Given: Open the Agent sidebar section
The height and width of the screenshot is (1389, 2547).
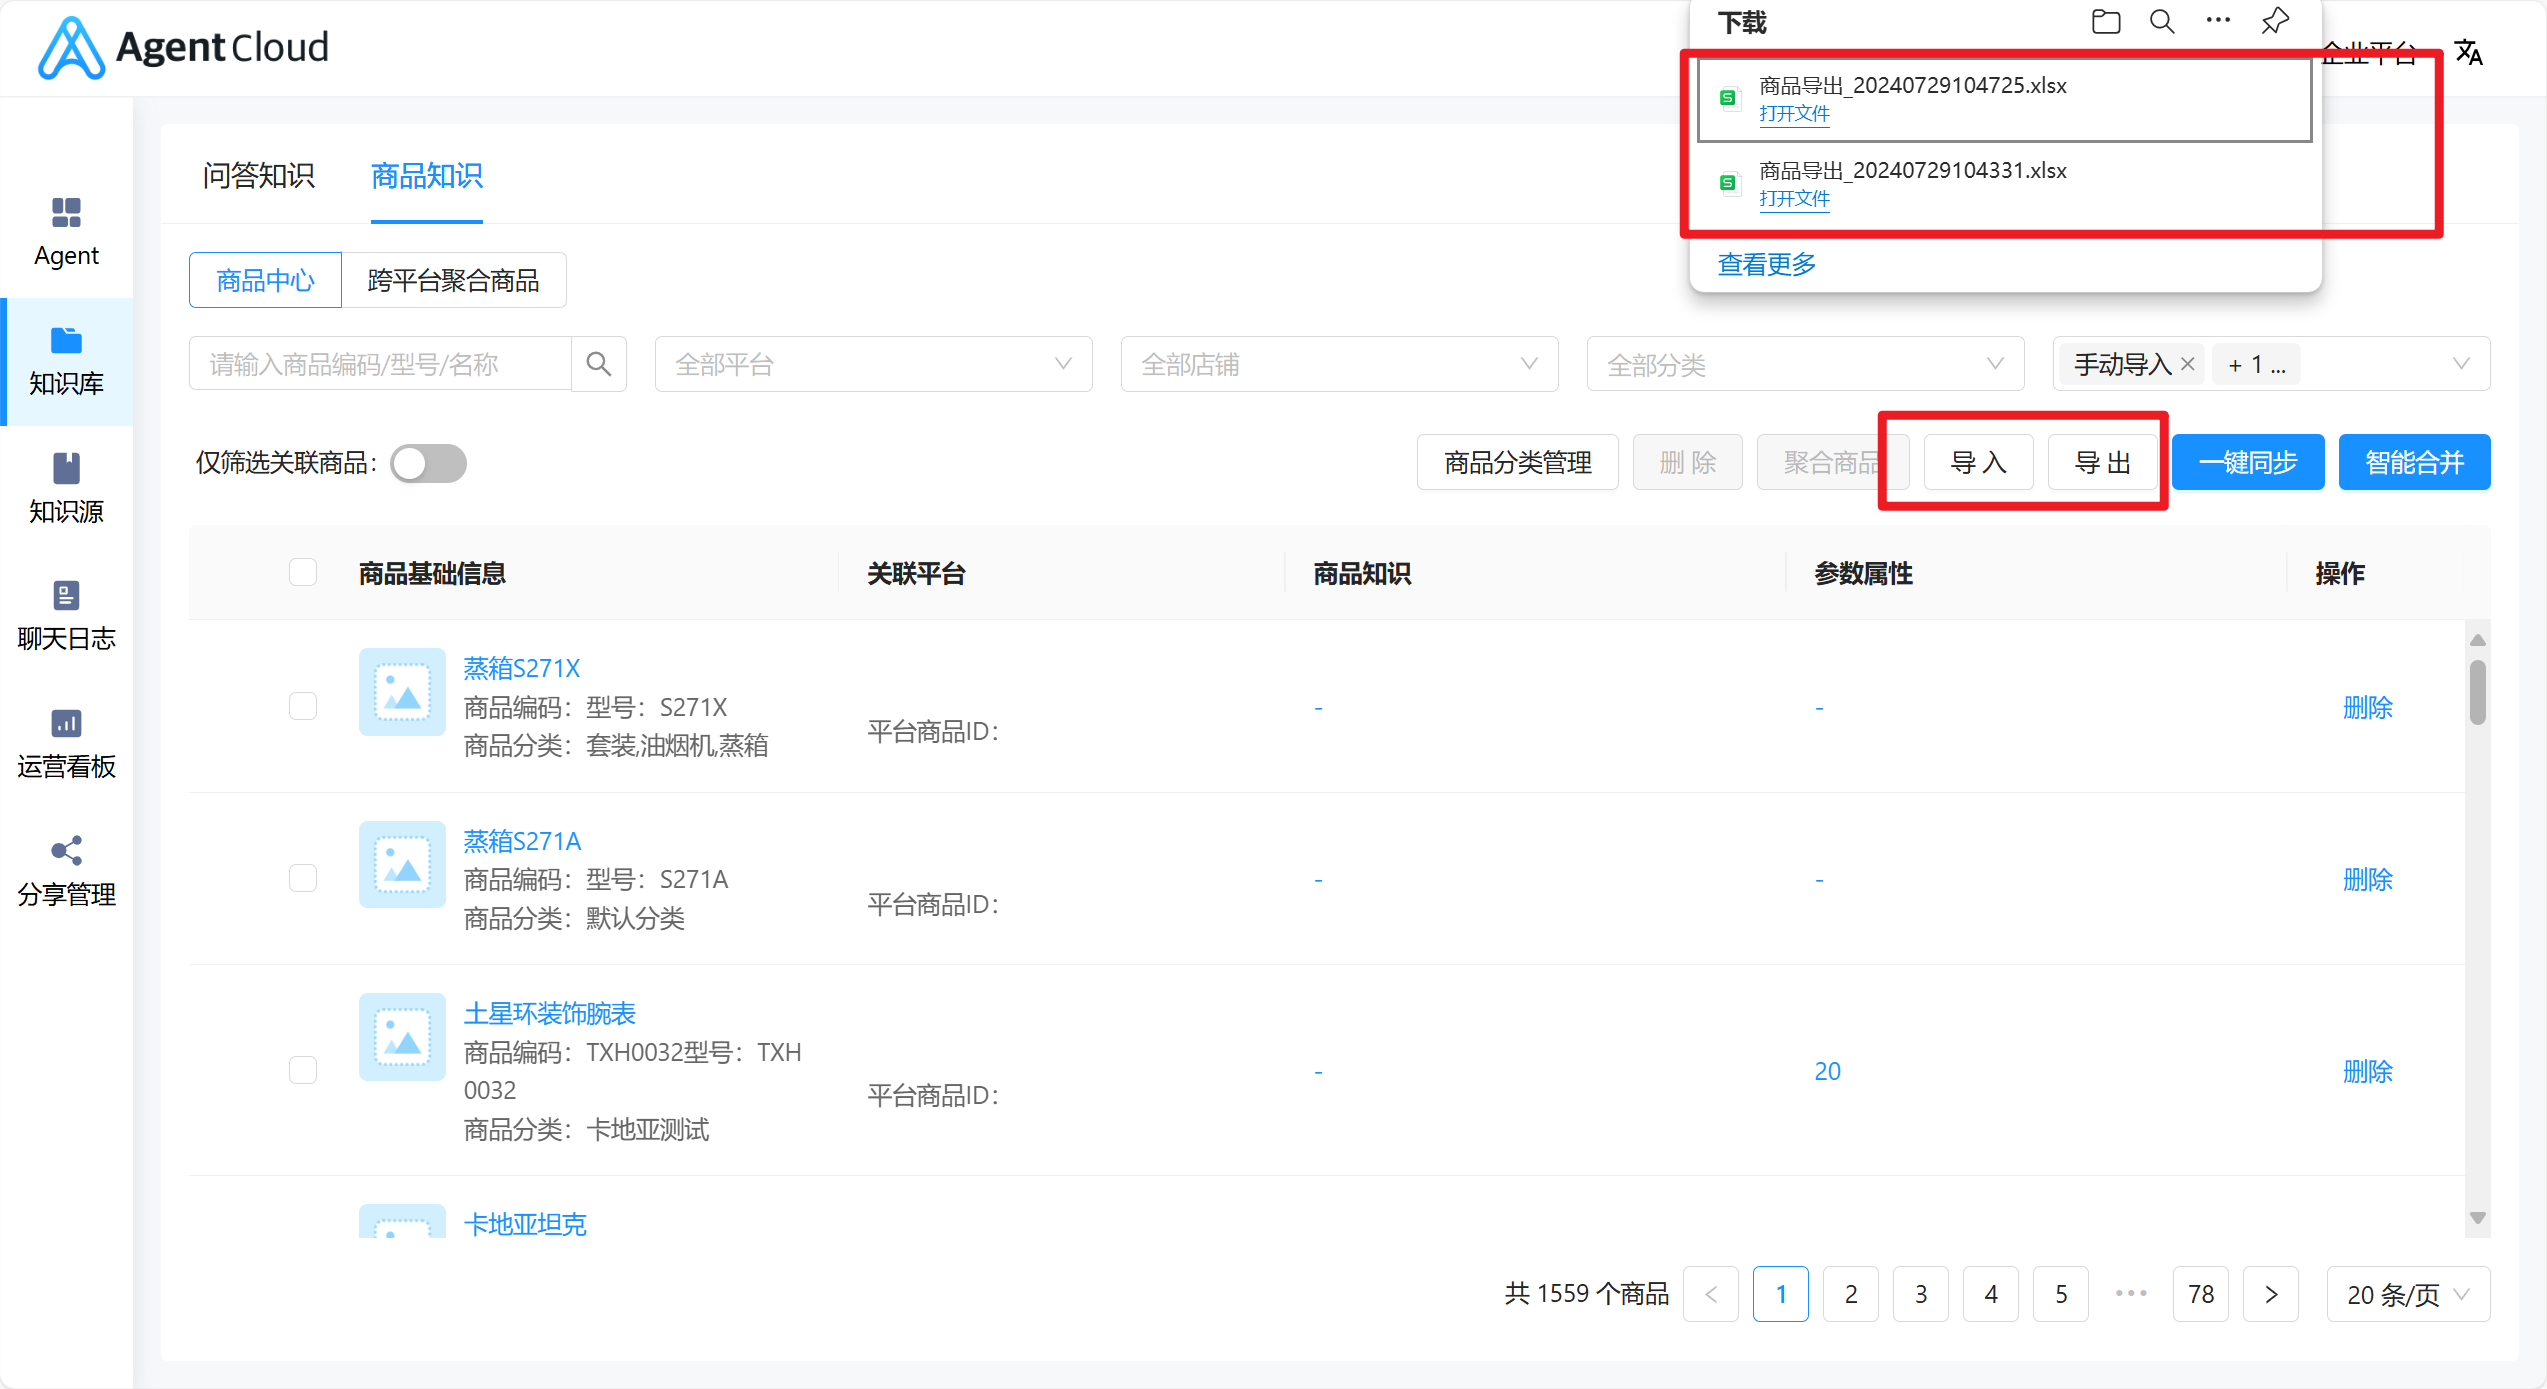Looking at the screenshot, I should coord(66,233).
